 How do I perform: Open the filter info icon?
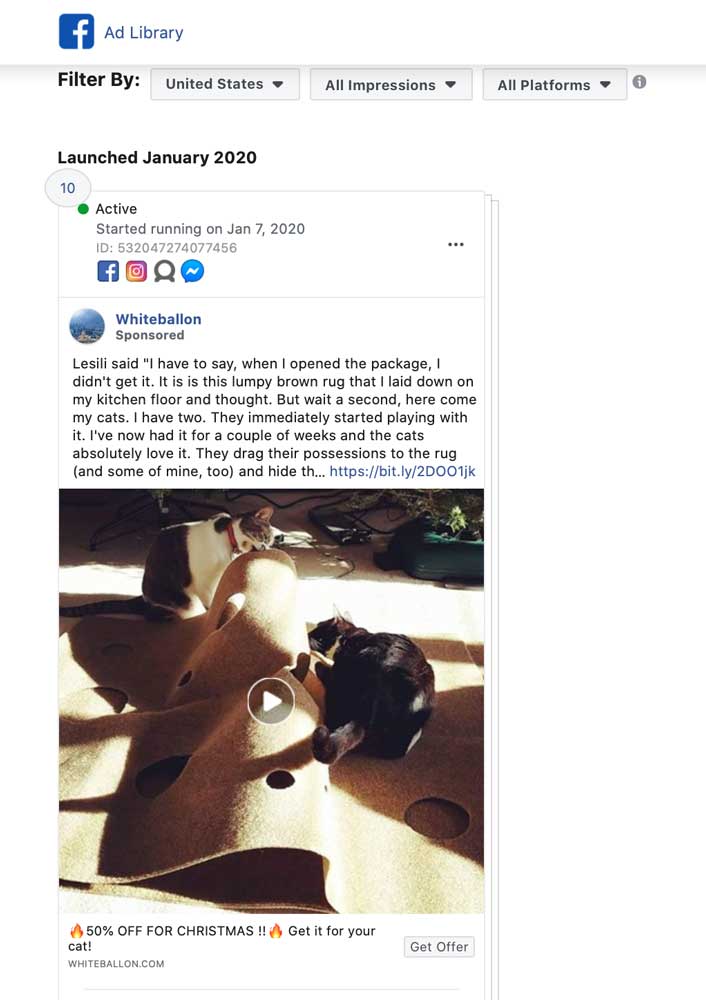click(x=639, y=82)
